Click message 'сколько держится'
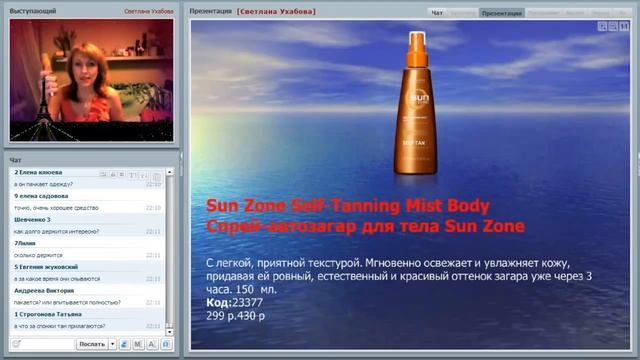The width and height of the screenshot is (640, 360). [x=38, y=255]
